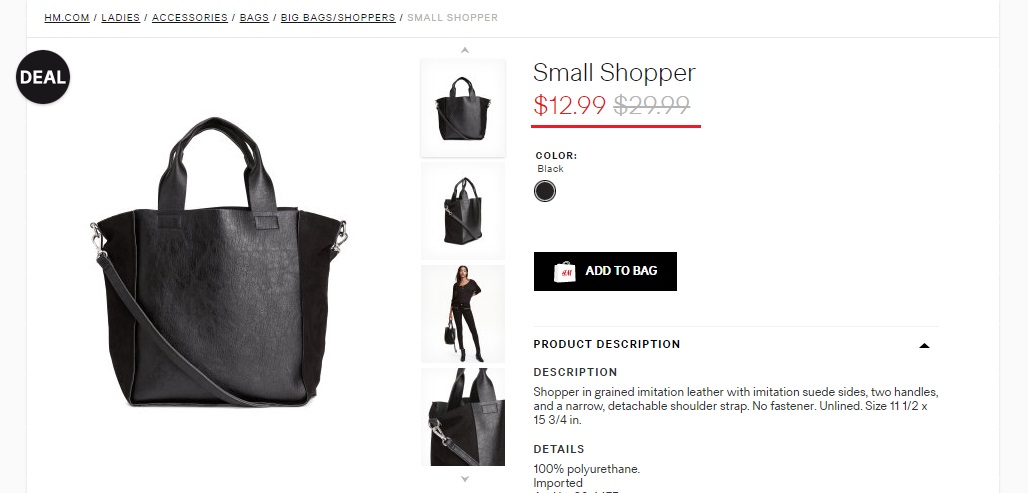Select the Black color swatch
Image resolution: width=1028 pixels, height=493 pixels.
tap(545, 191)
